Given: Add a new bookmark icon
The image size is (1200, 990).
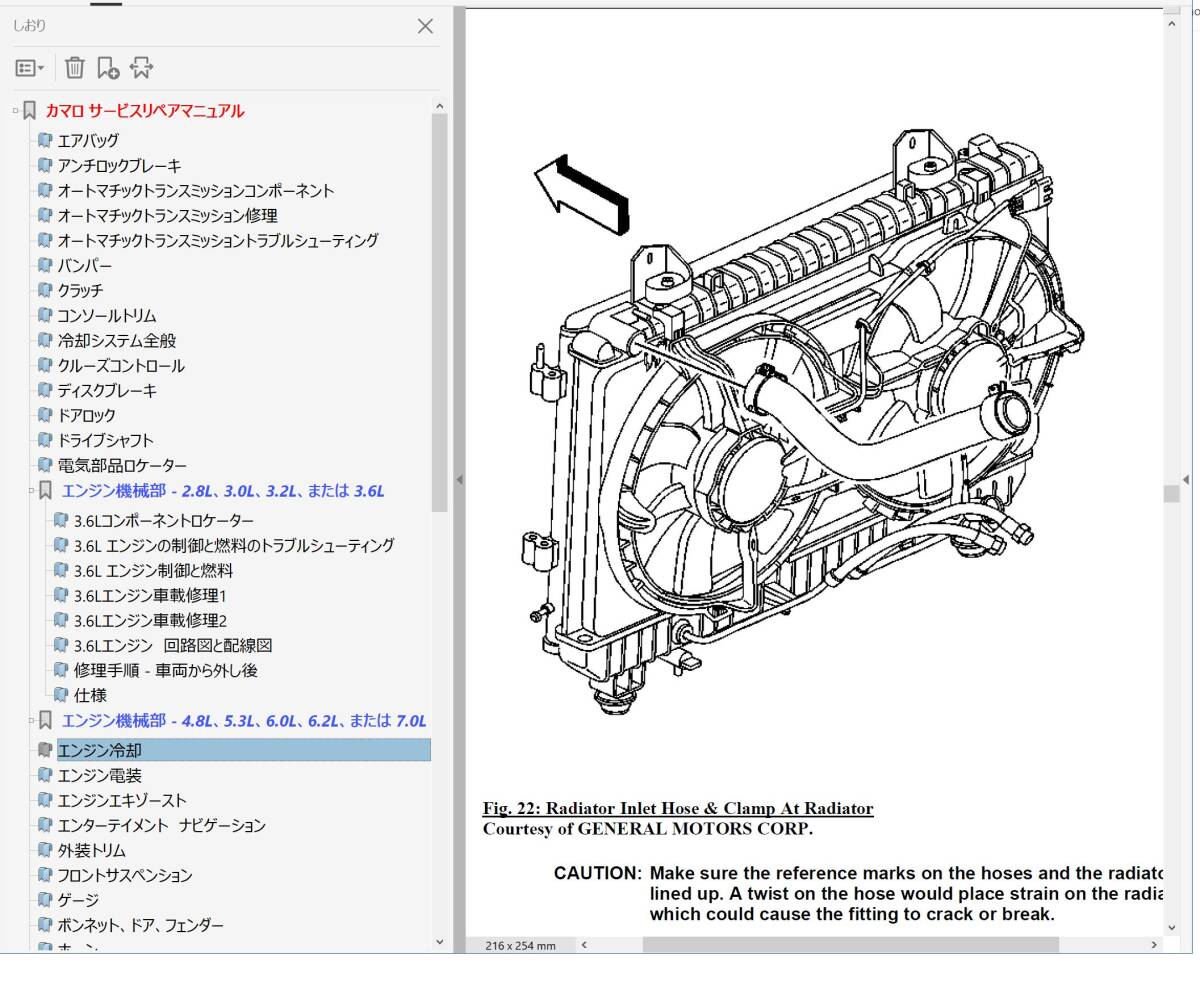Looking at the screenshot, I should (x=108, y=68).
